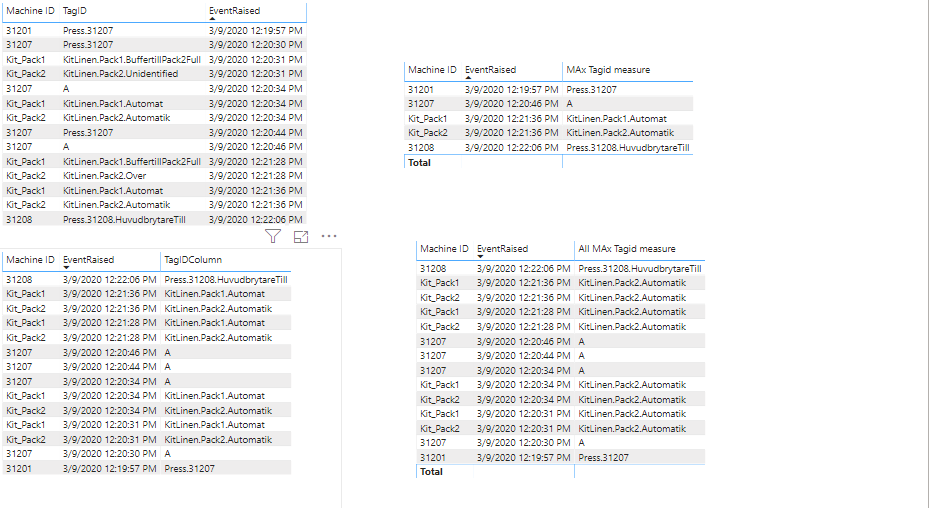The width and height of the screenshot is (934, 508).
Task: Select 31208 in the TagIDColumn table
Action: (19, 279)
